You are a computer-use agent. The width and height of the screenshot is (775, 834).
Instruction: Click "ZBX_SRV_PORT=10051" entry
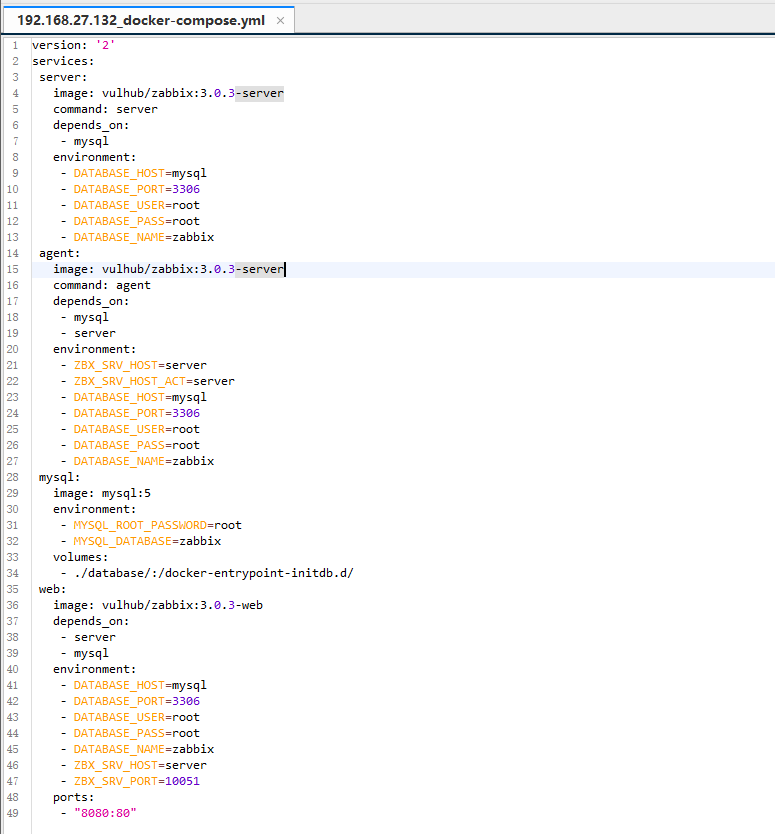[137, 781]
